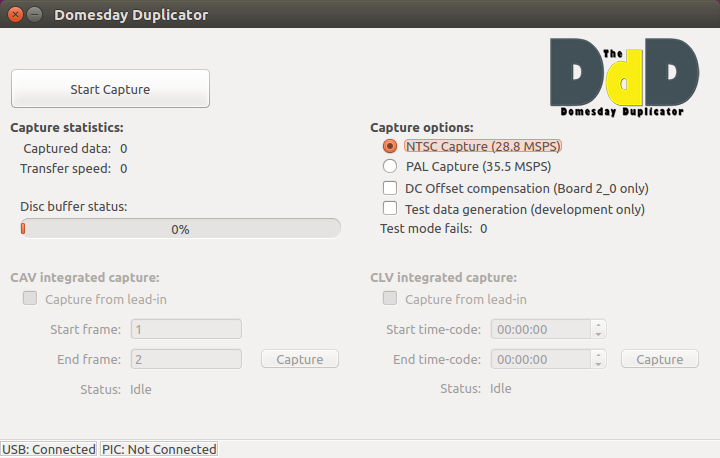The image size is (720, 458).
Task: Increase End time-code with up arrow
Action: (x=598, y=355)
